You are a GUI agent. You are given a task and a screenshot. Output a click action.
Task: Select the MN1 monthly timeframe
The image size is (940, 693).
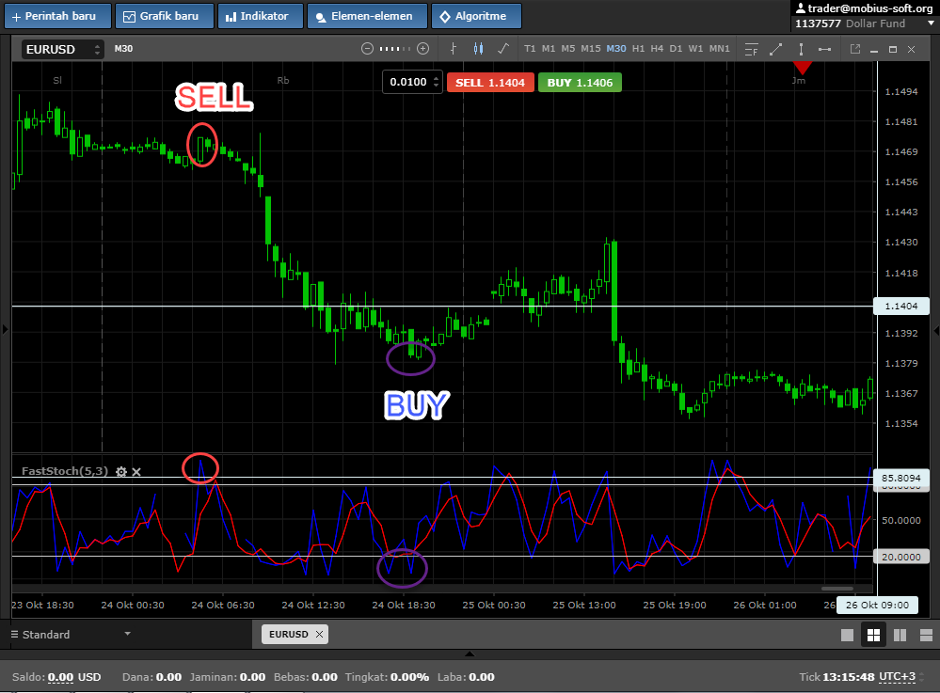point(719,49)
